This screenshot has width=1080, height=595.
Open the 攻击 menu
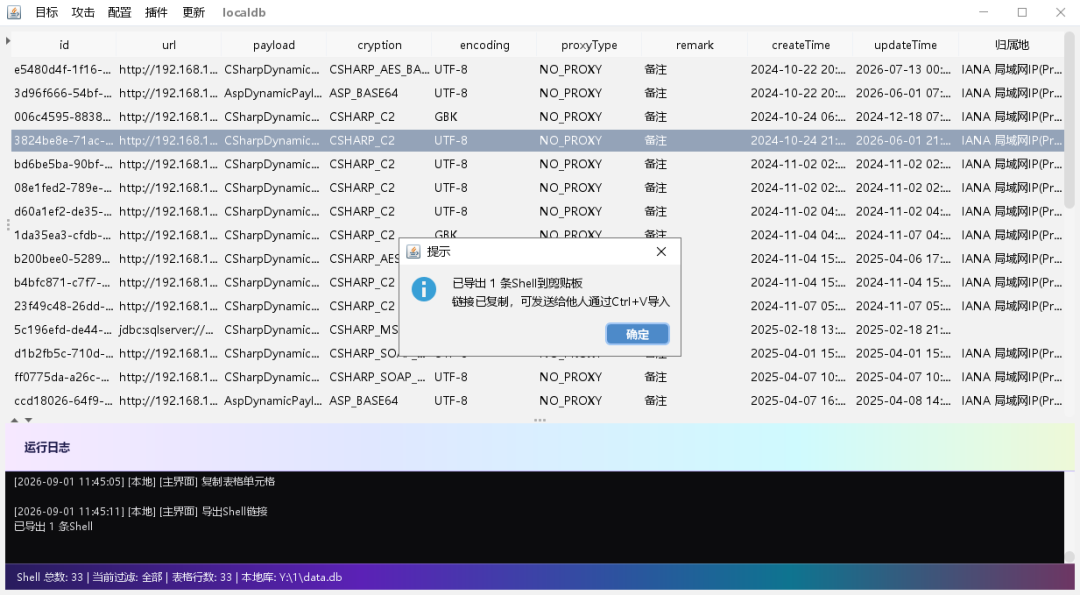[x=83, y=12]
